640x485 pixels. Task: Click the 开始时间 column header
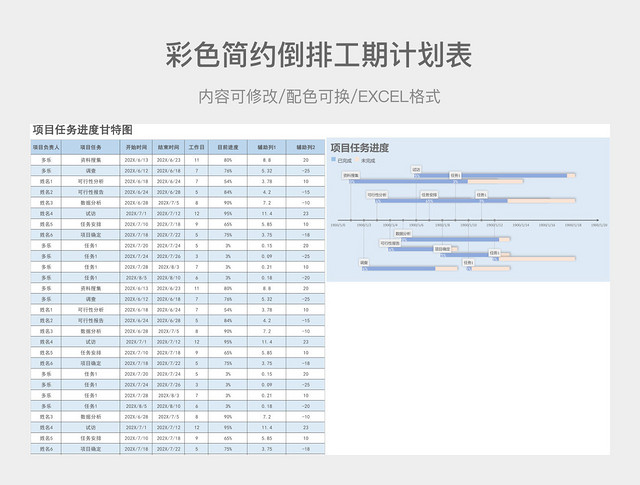coord(136,147)
